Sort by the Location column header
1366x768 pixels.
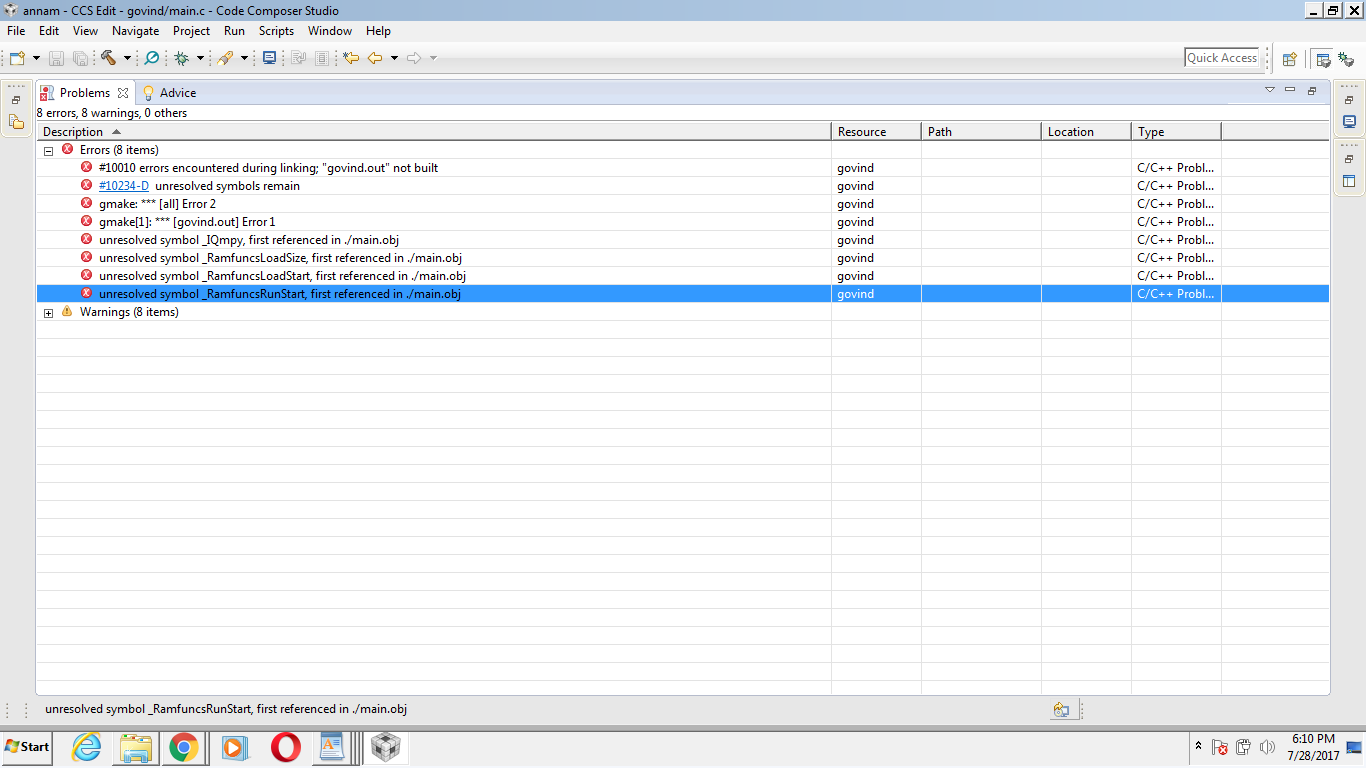click(x=1086, y=132)
